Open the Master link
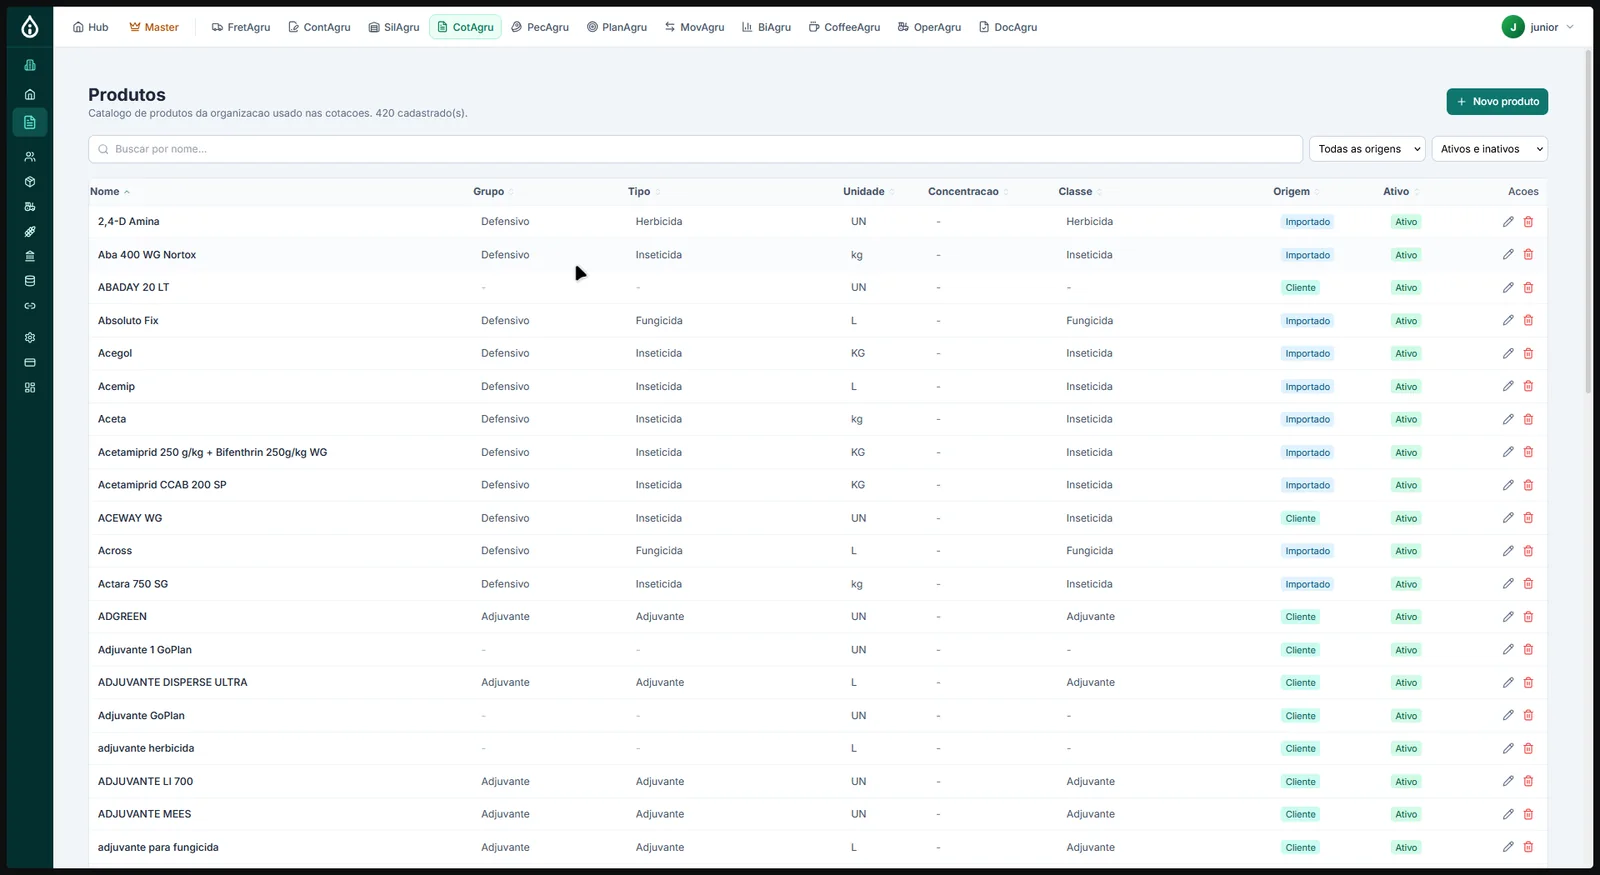Screen dimensions: 1600x875 tap(154, 27)
